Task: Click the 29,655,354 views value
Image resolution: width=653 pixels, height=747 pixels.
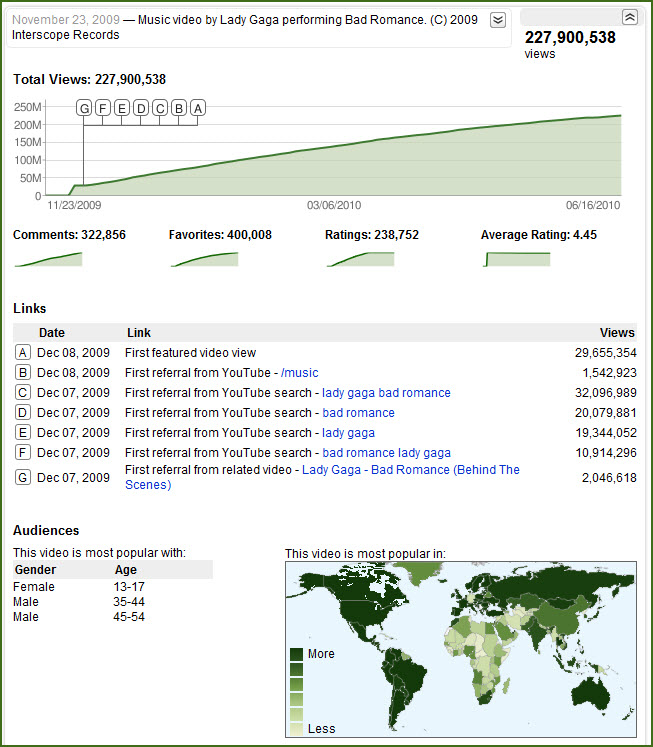Action: 605,353
